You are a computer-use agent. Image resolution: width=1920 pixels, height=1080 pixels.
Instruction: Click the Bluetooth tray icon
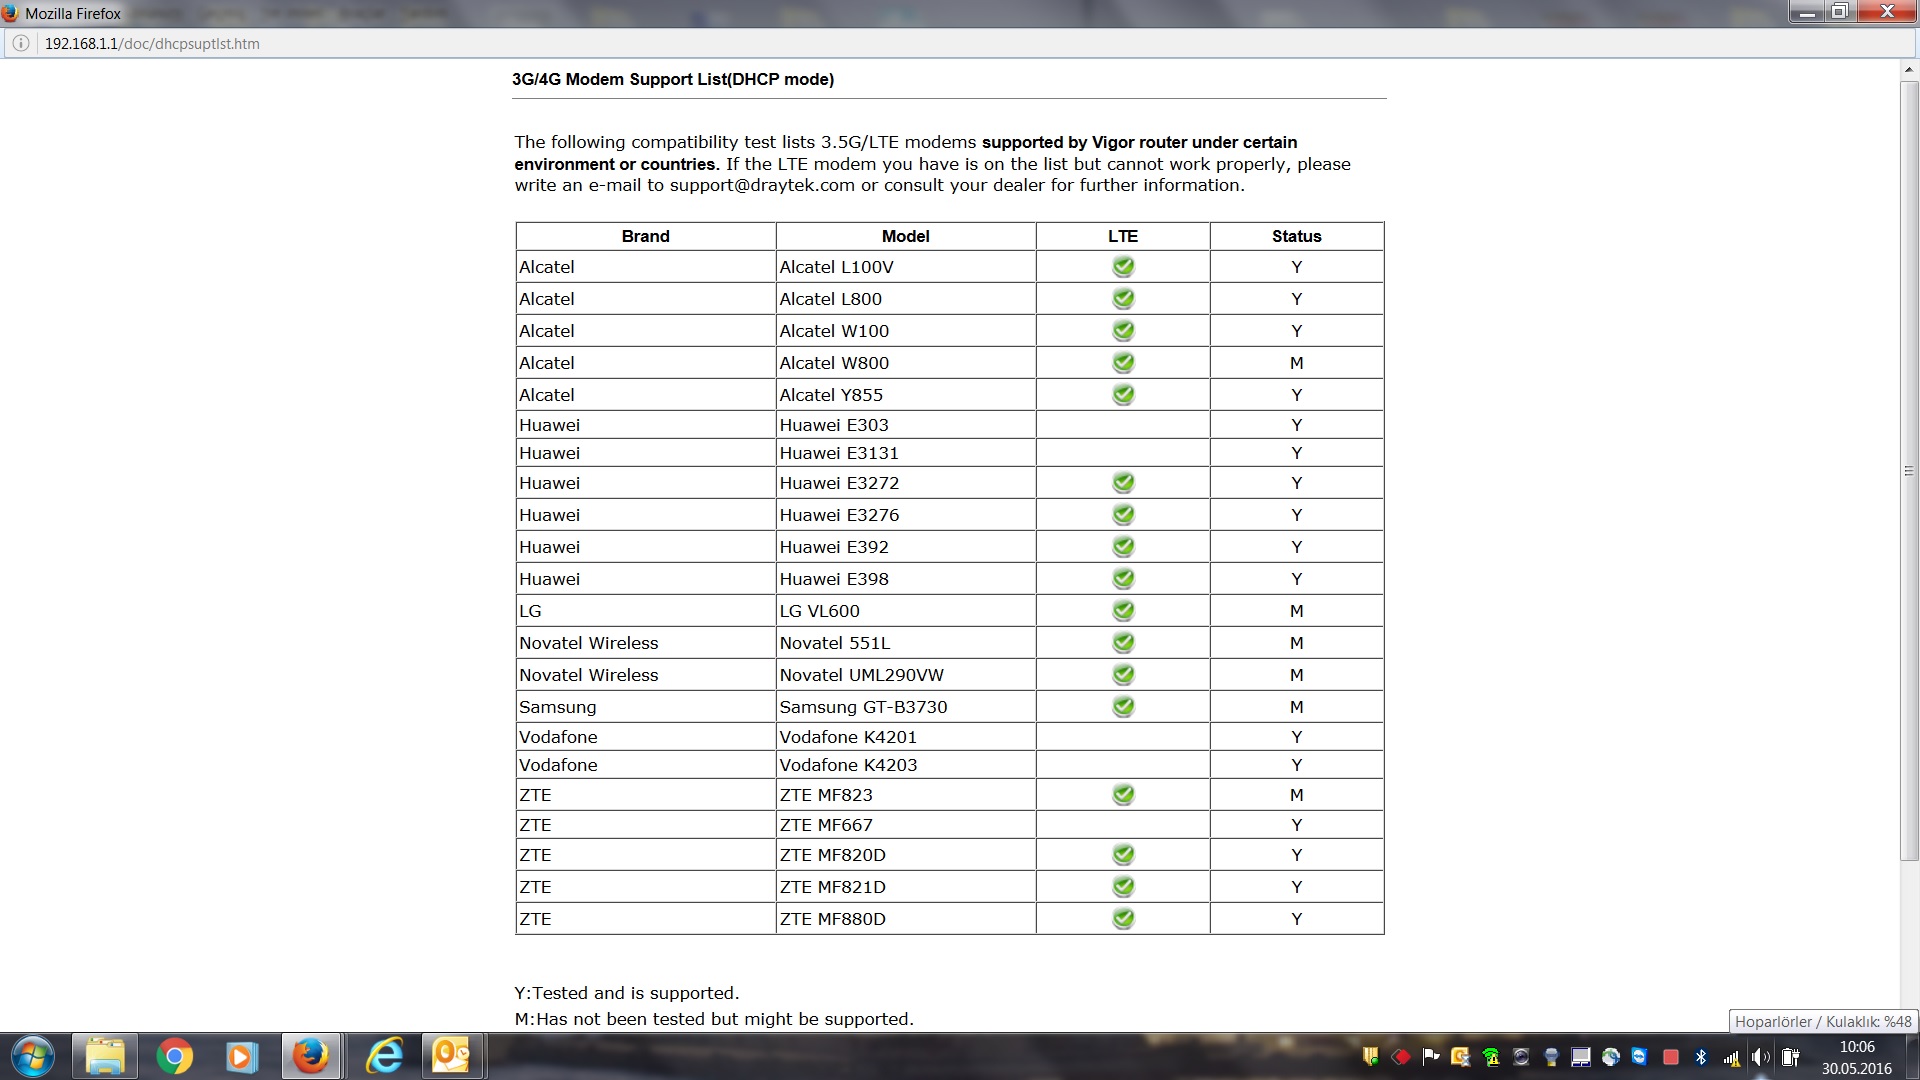tap(1701, 1057)
